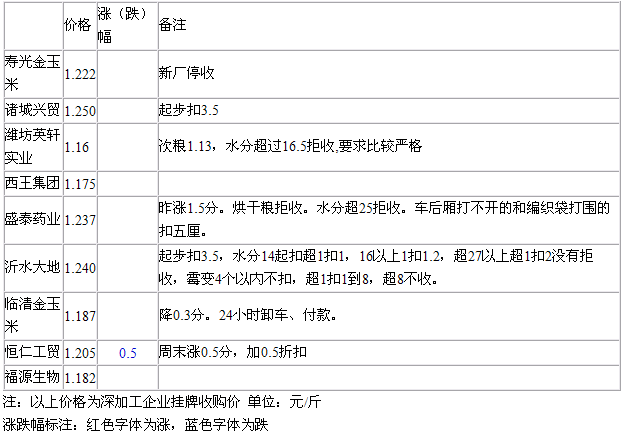This screenshot has height=436, width=625.
Task: Select price 1.205 for 恒仁工贸
Action: click(80, 353)
